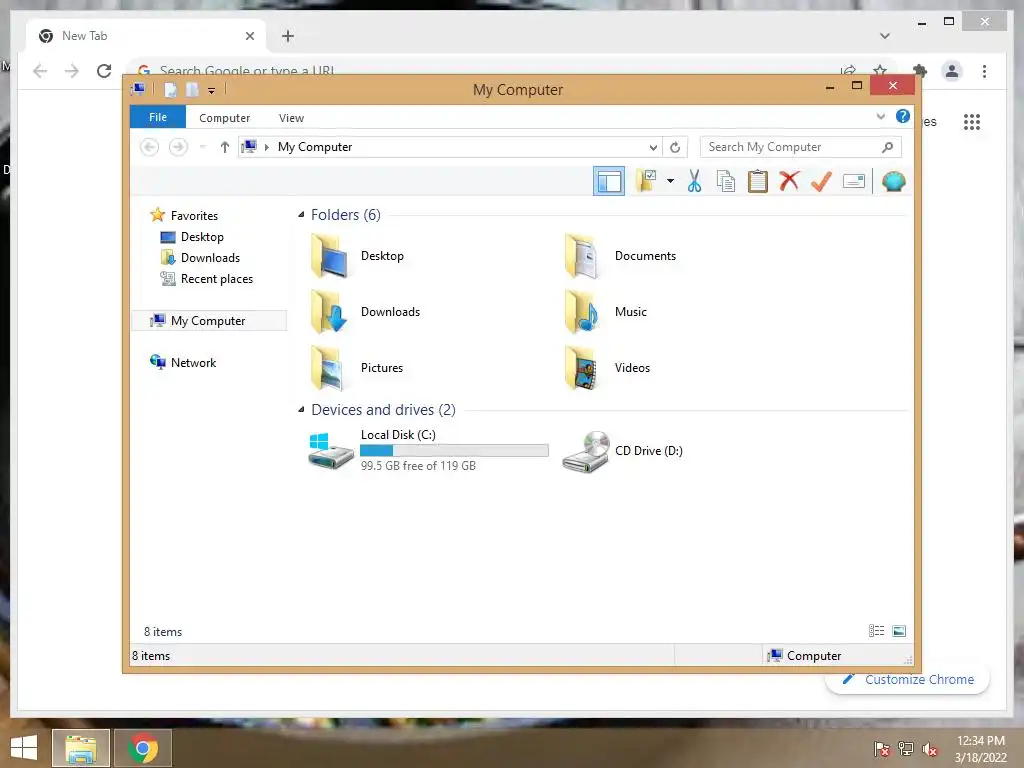The width and height of the screenshot is (1024, 768).
Task: Open Explorer recent locations dropdown
Action: click(202, 147)
